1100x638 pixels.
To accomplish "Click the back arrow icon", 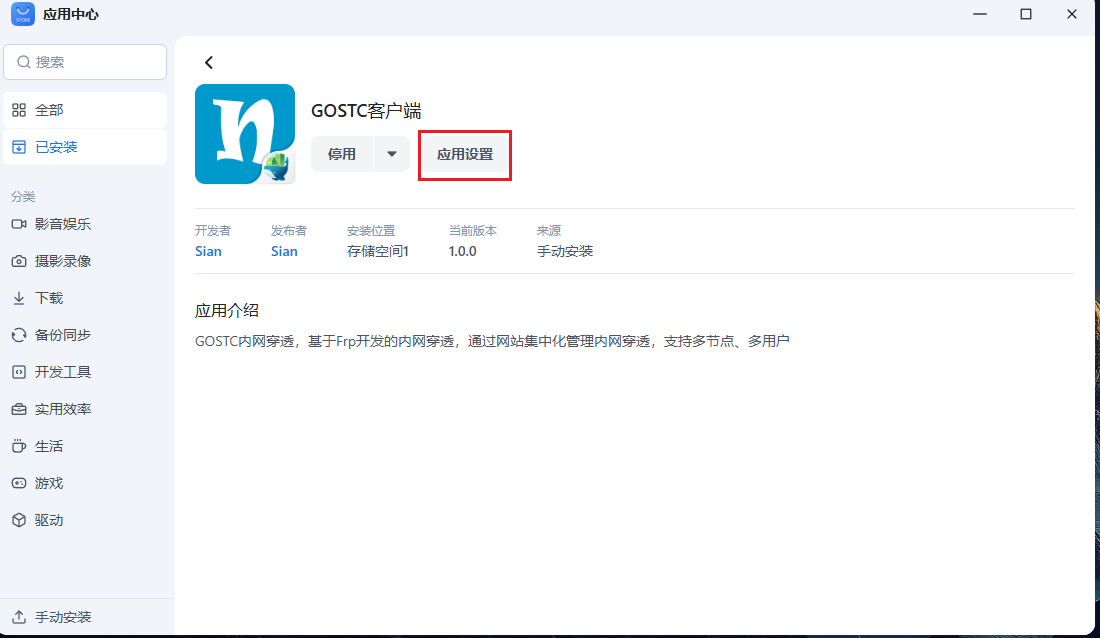I will tap(209, 63).
